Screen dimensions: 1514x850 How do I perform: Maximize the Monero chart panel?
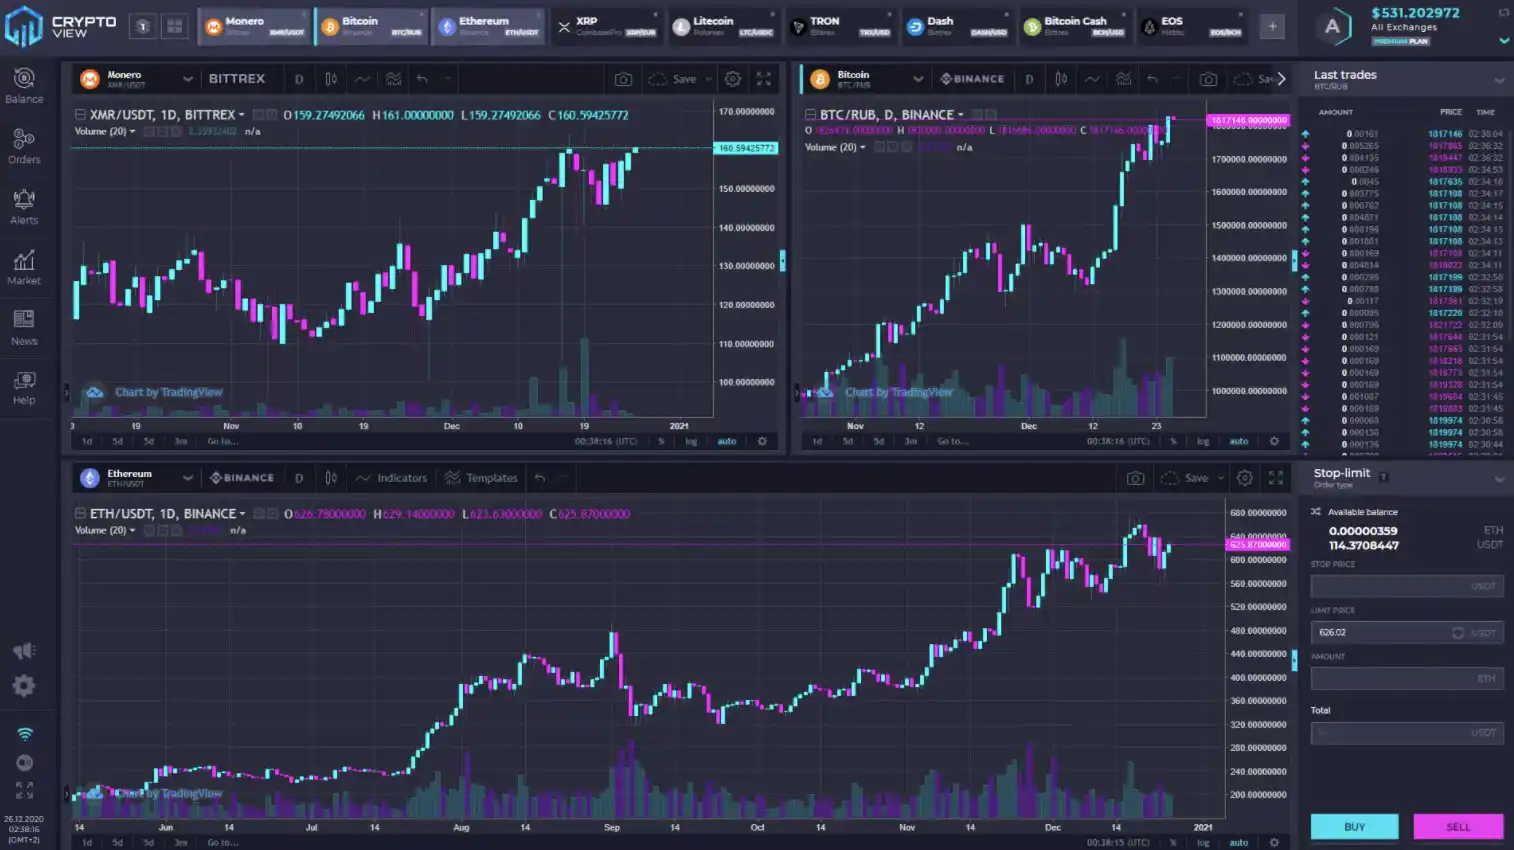(x=764, y=79)
